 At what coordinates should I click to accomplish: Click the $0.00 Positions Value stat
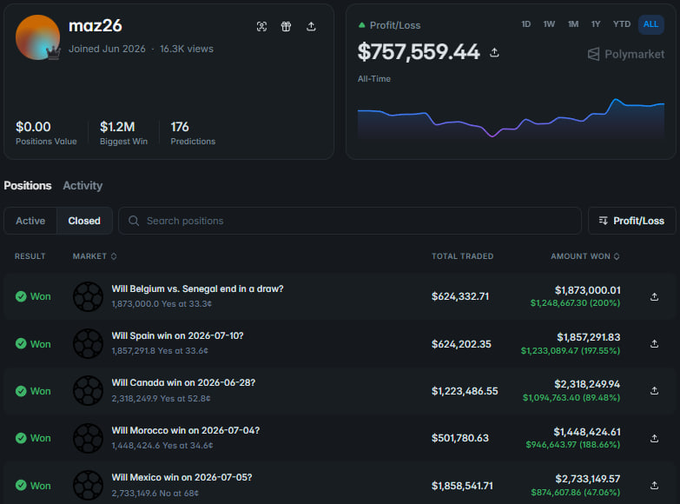click(46, 133)
